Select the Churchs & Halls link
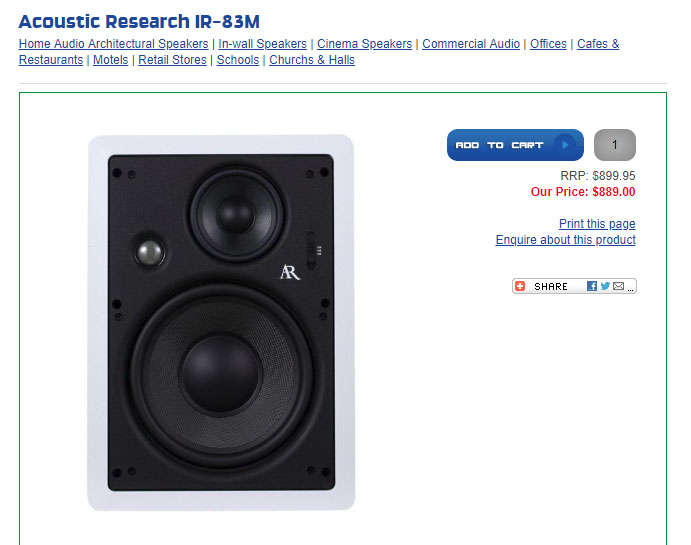 tap(312, 60)
